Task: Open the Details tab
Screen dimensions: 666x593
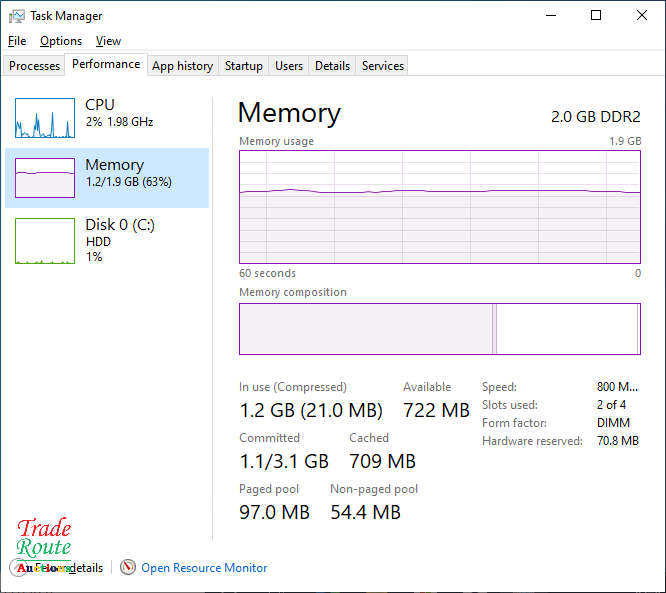Action: click(332, 66)
